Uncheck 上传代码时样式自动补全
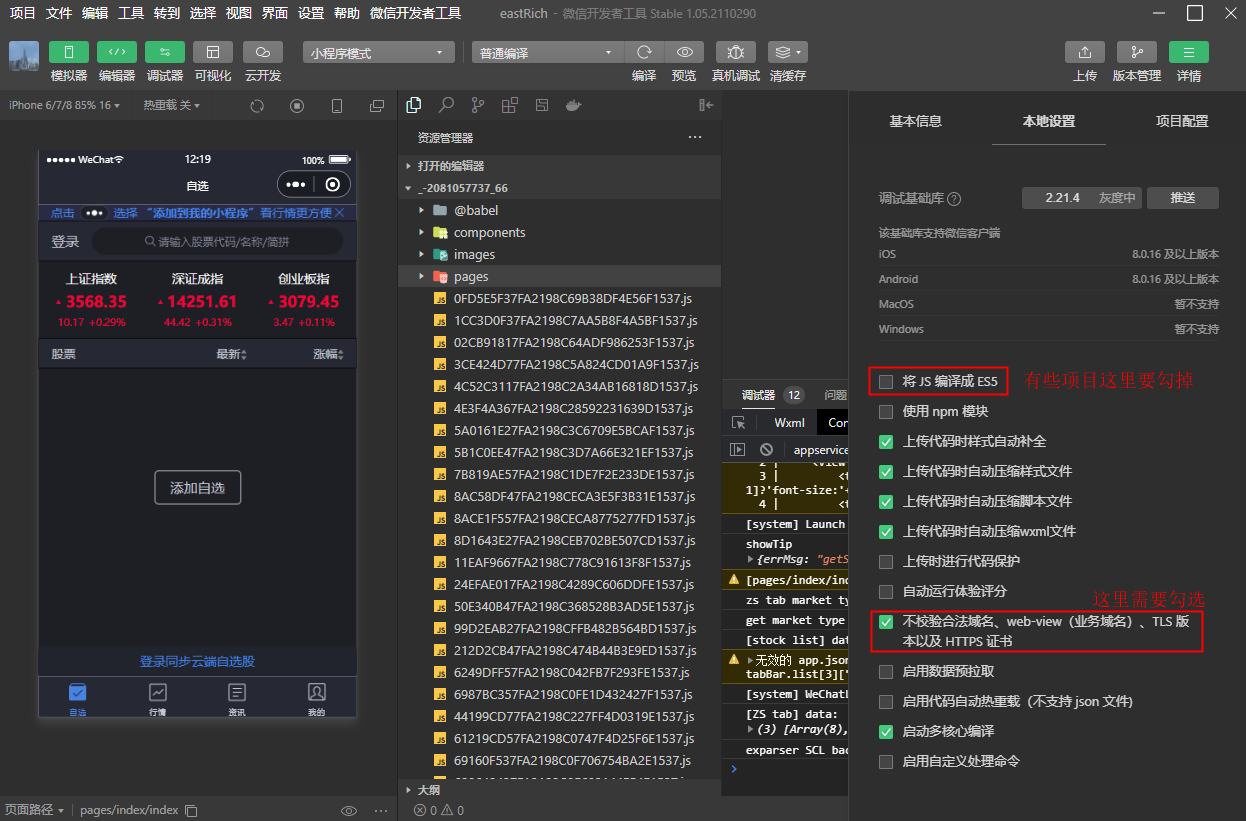Screen dimensions: 1246x821 886,441
